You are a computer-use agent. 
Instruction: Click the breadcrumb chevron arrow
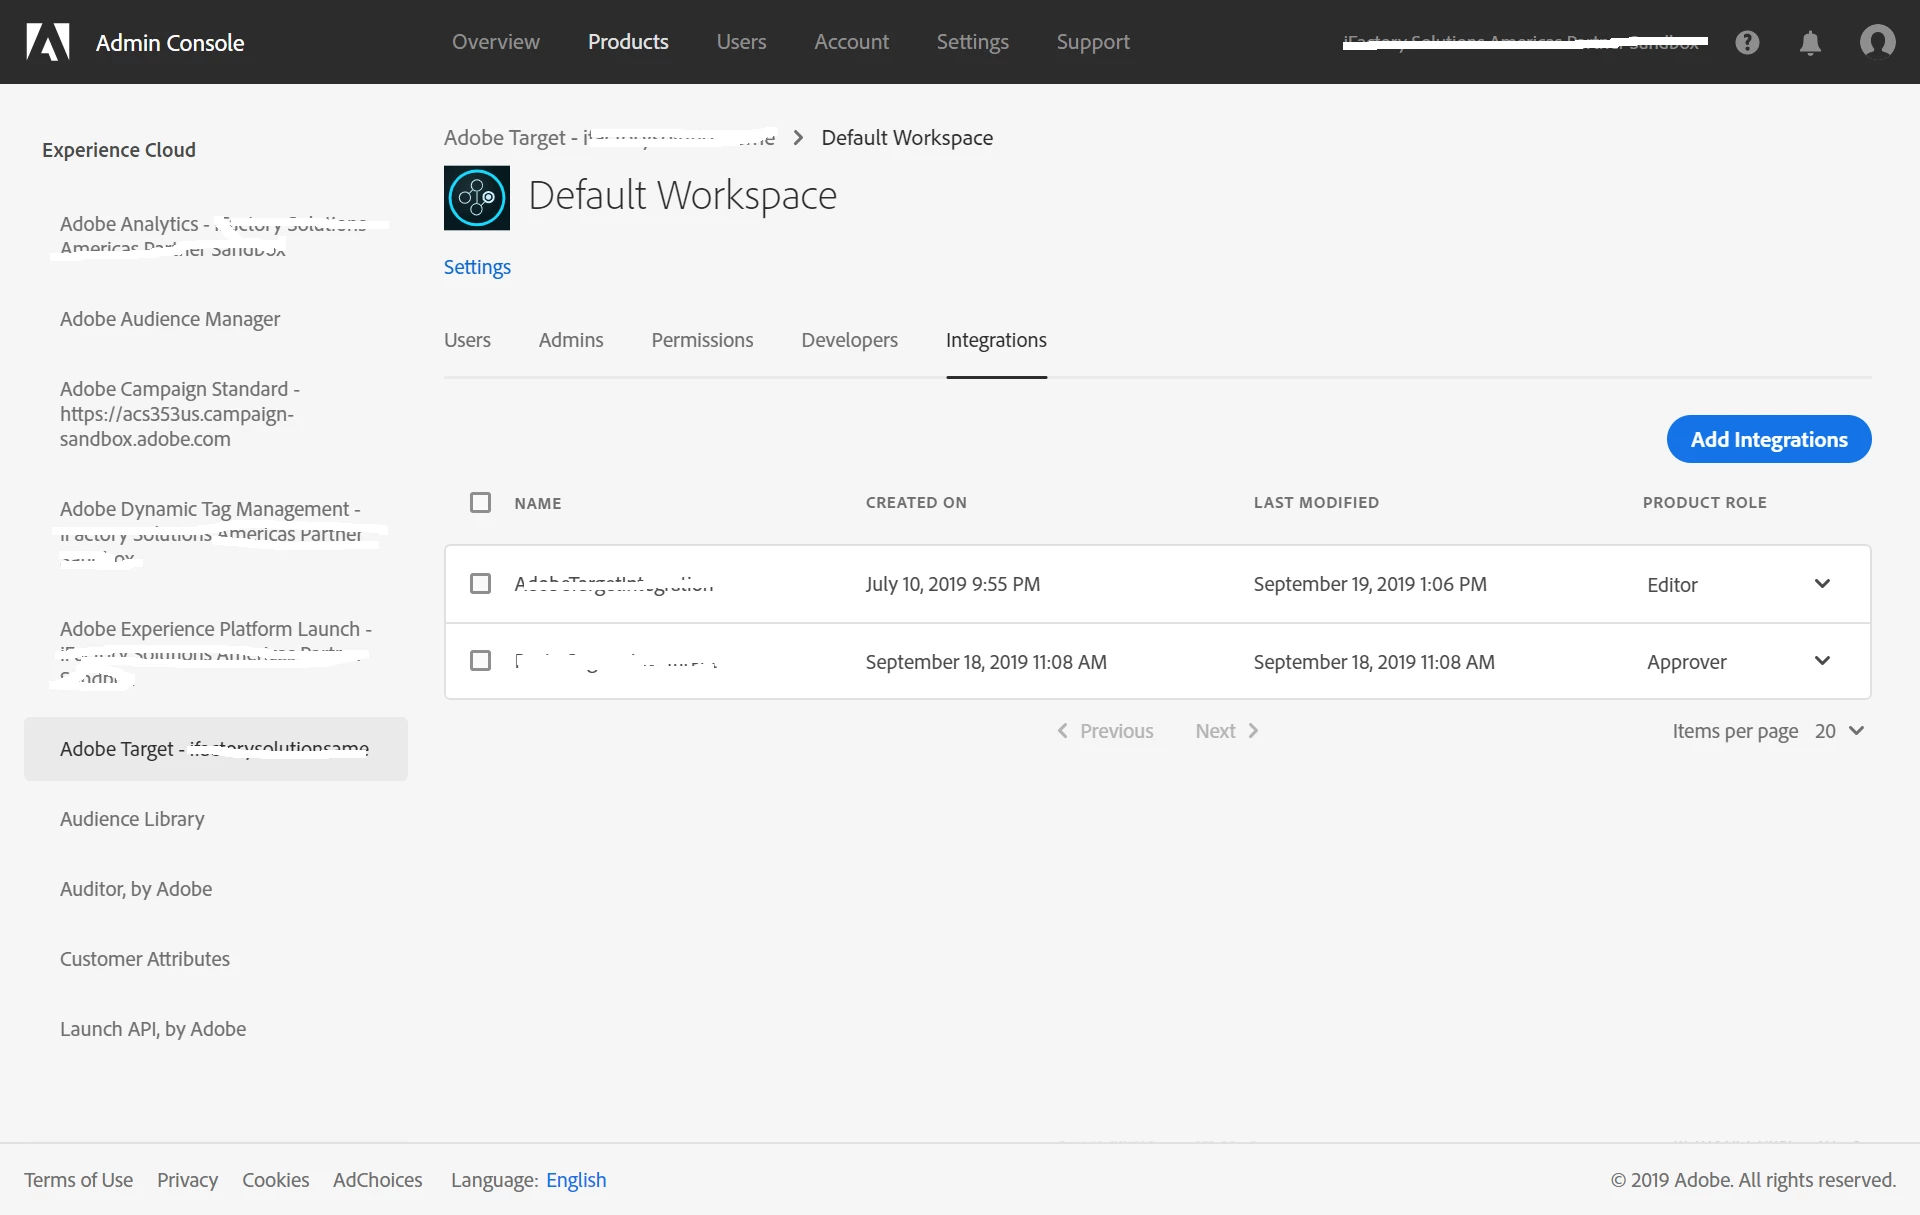[x=798, y=138]
